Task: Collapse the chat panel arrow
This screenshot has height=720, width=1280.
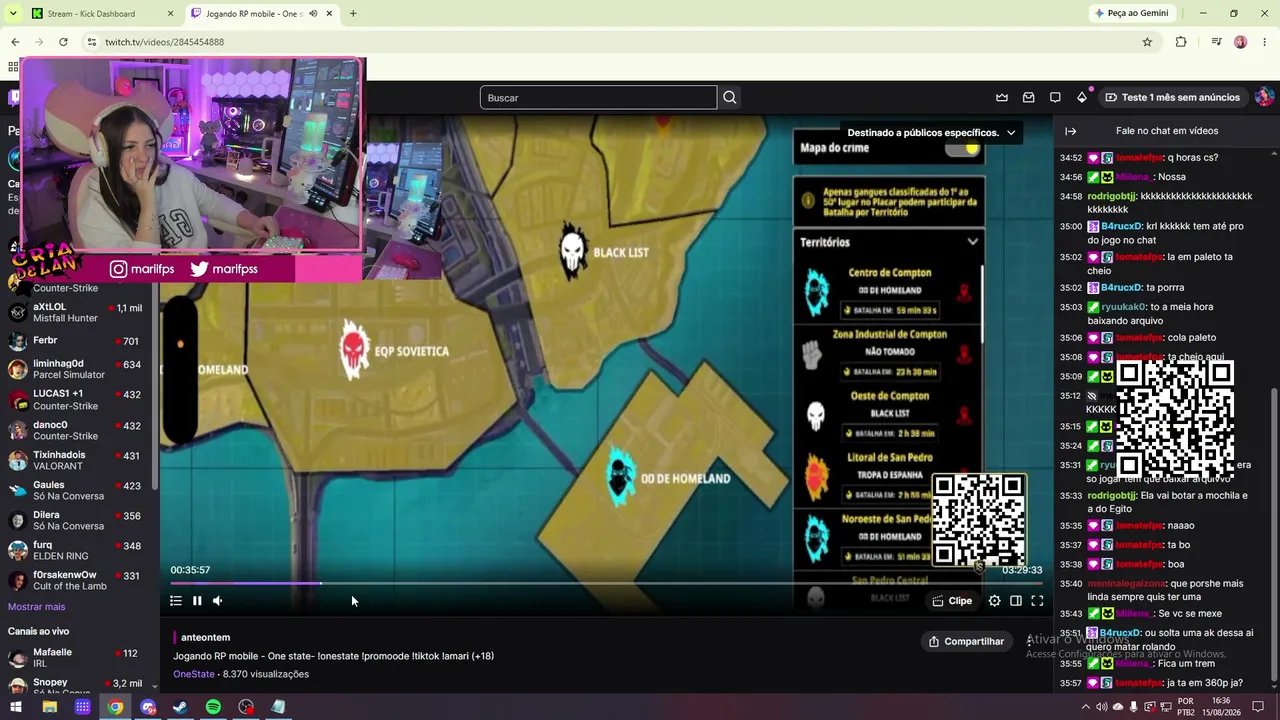Action: (x=1070, y=131)
